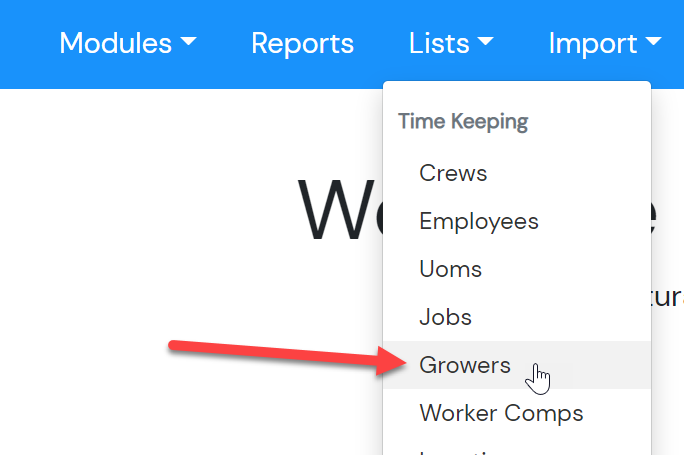Select the cut-off item below Worker Comps
This screenshot has height=455, width=684.
coord(517,449)
